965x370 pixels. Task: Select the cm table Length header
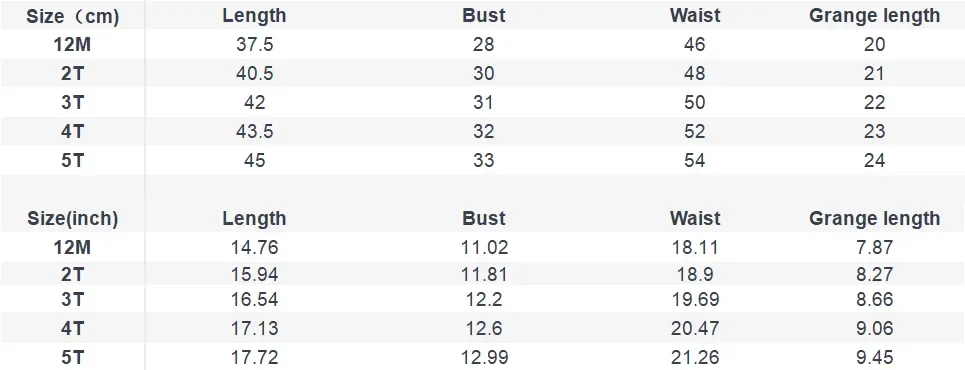(x=254, y=15)
